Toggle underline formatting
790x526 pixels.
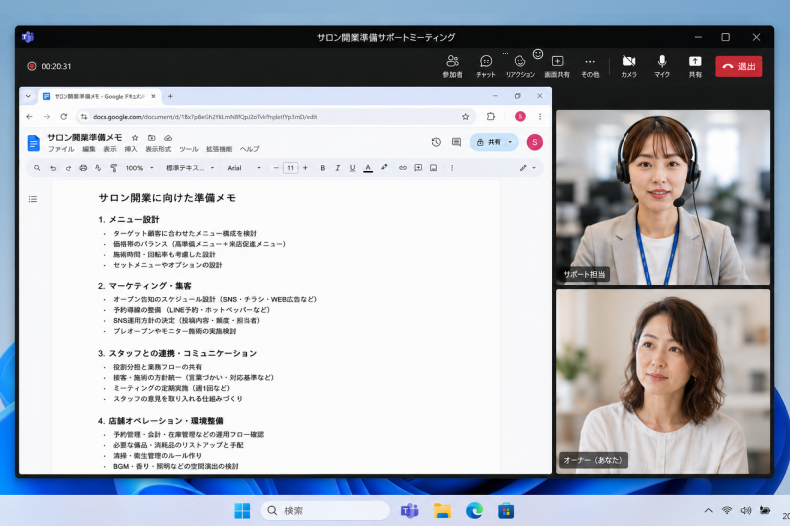pyautogui.click(x=352, y=168)
